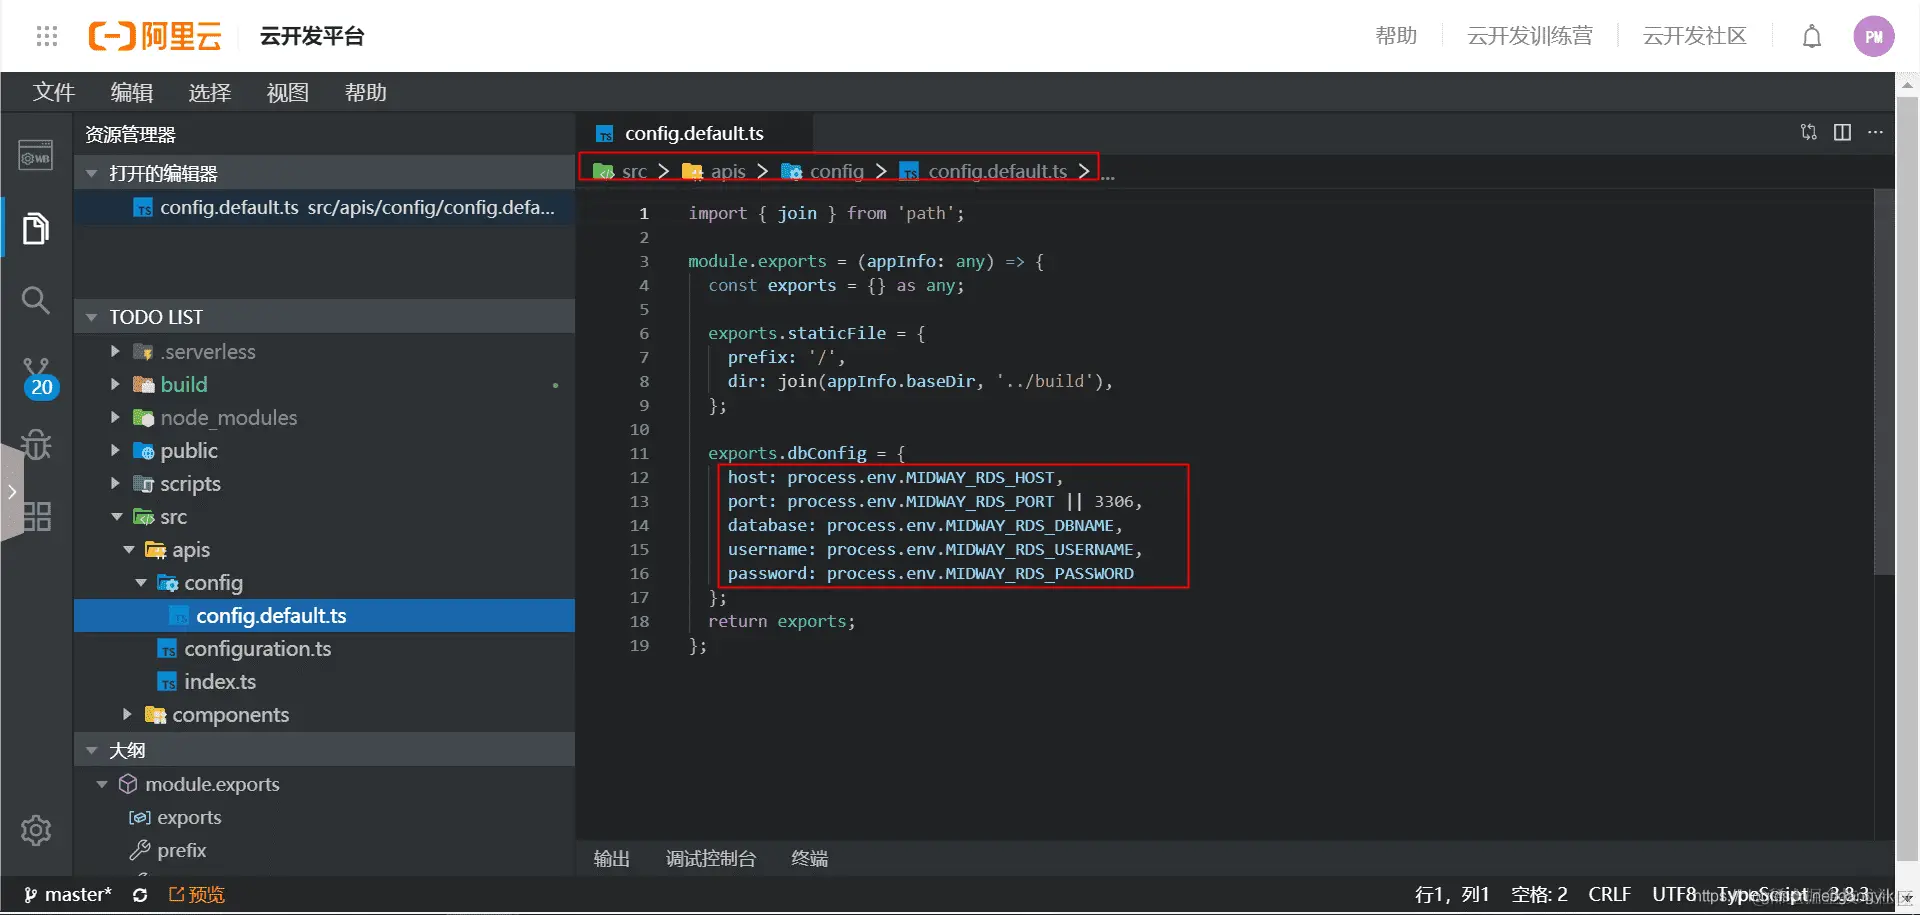Collapse the 打开的编辑器 section
Viewport: 1920px width, 915px height.
(x=92, y=174)
